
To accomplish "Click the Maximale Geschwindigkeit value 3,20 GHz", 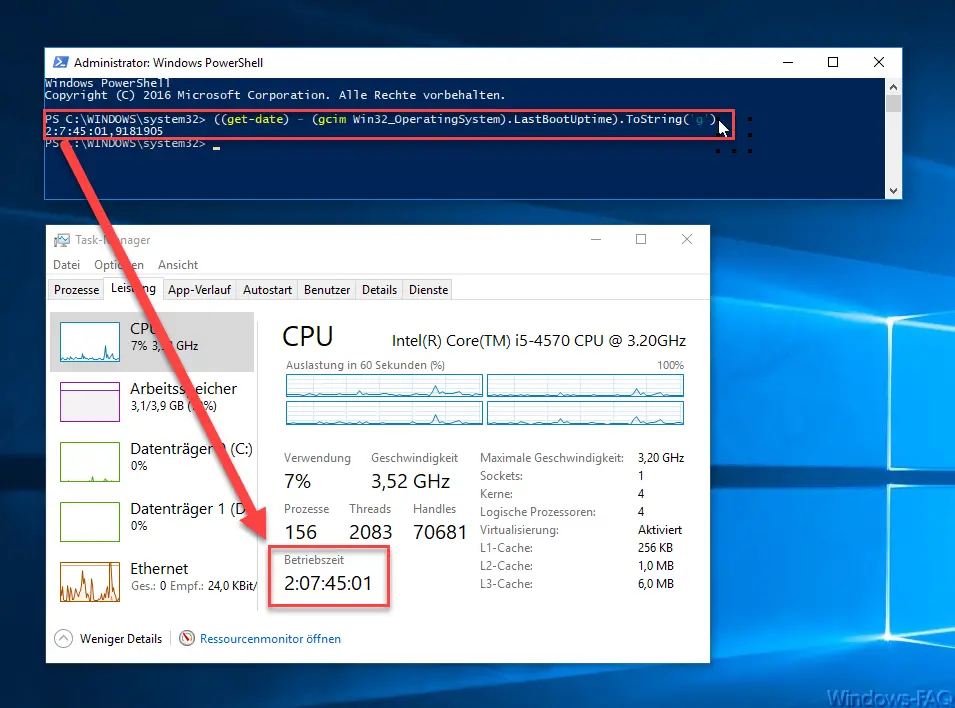I will (661, 458).
